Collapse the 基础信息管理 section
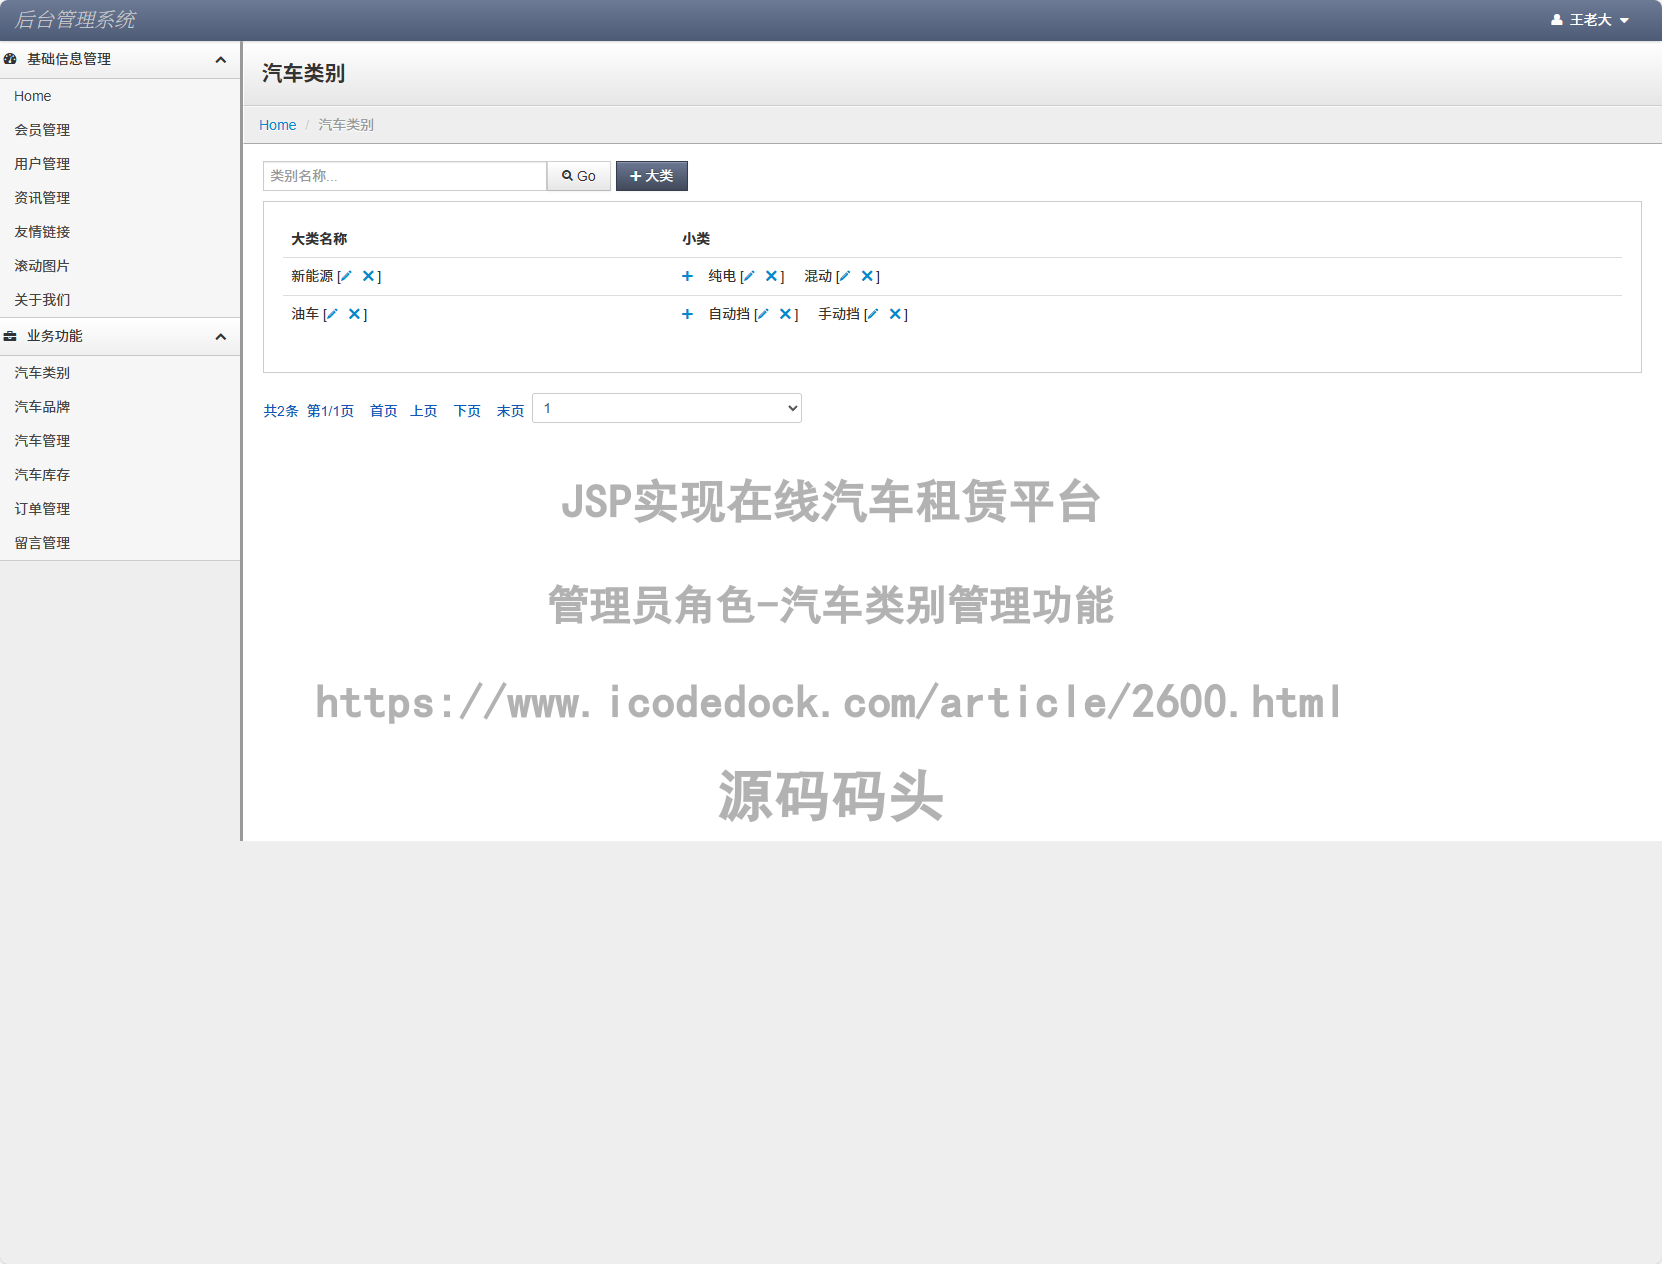 point(220,59)
